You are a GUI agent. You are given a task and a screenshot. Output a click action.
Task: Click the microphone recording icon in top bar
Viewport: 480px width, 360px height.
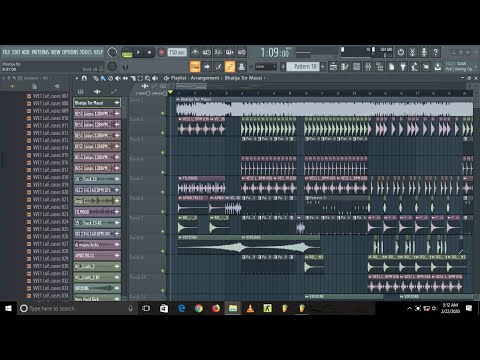(424, 52)
